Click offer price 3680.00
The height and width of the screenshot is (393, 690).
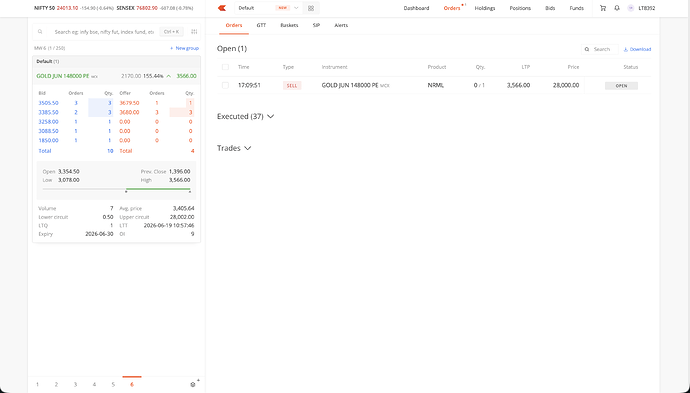pyautogui.click(x=129, y=112)
